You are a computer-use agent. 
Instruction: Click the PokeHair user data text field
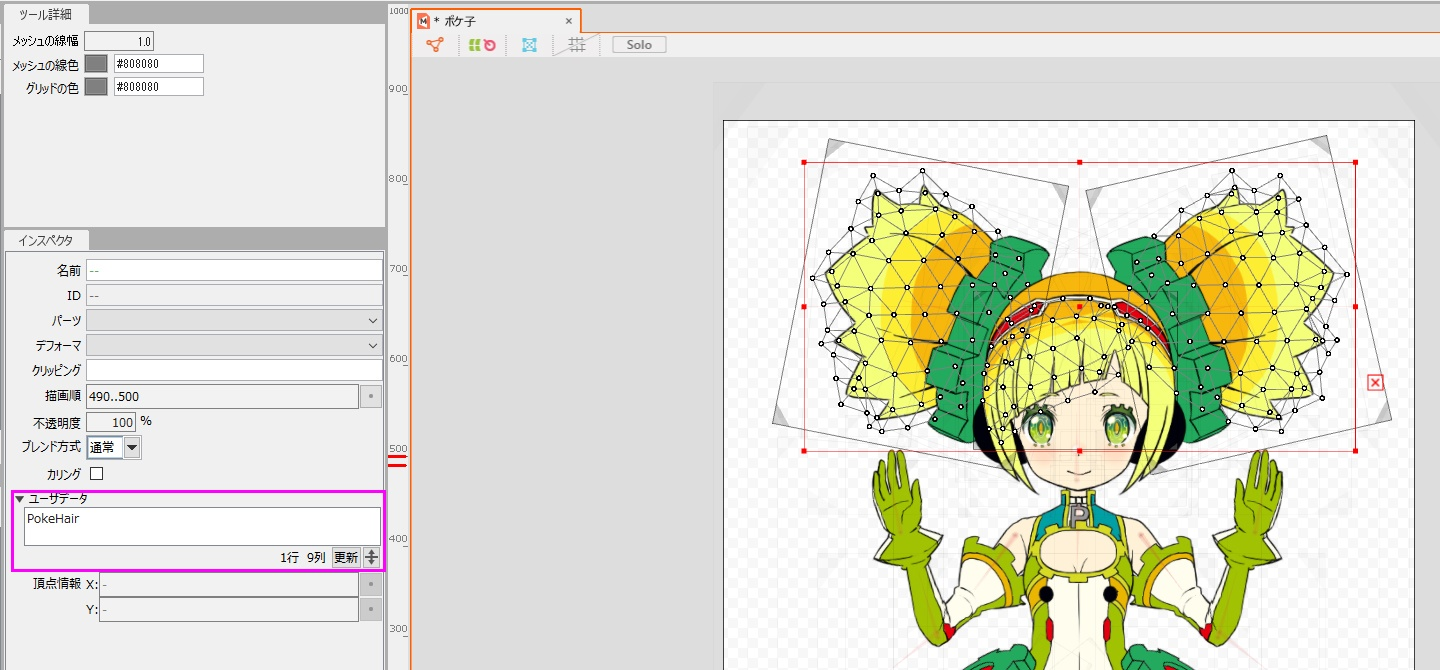click(x=202, y=526)
